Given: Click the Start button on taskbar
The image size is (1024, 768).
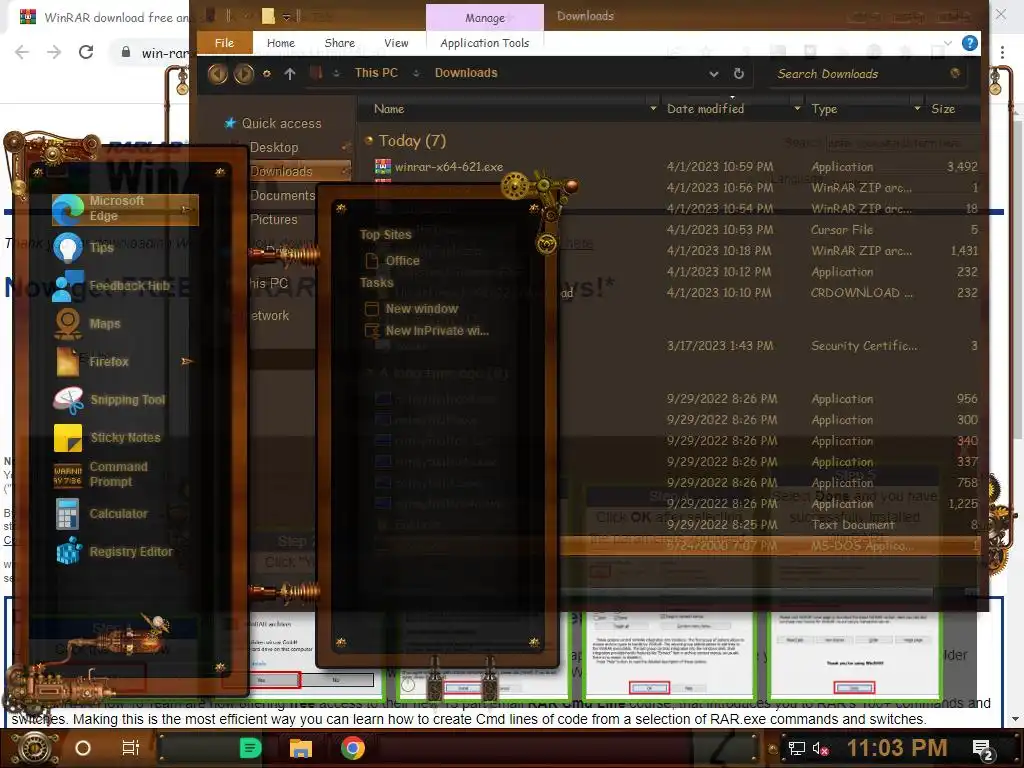Looking at the screenshot, I should tap(34, 748).
